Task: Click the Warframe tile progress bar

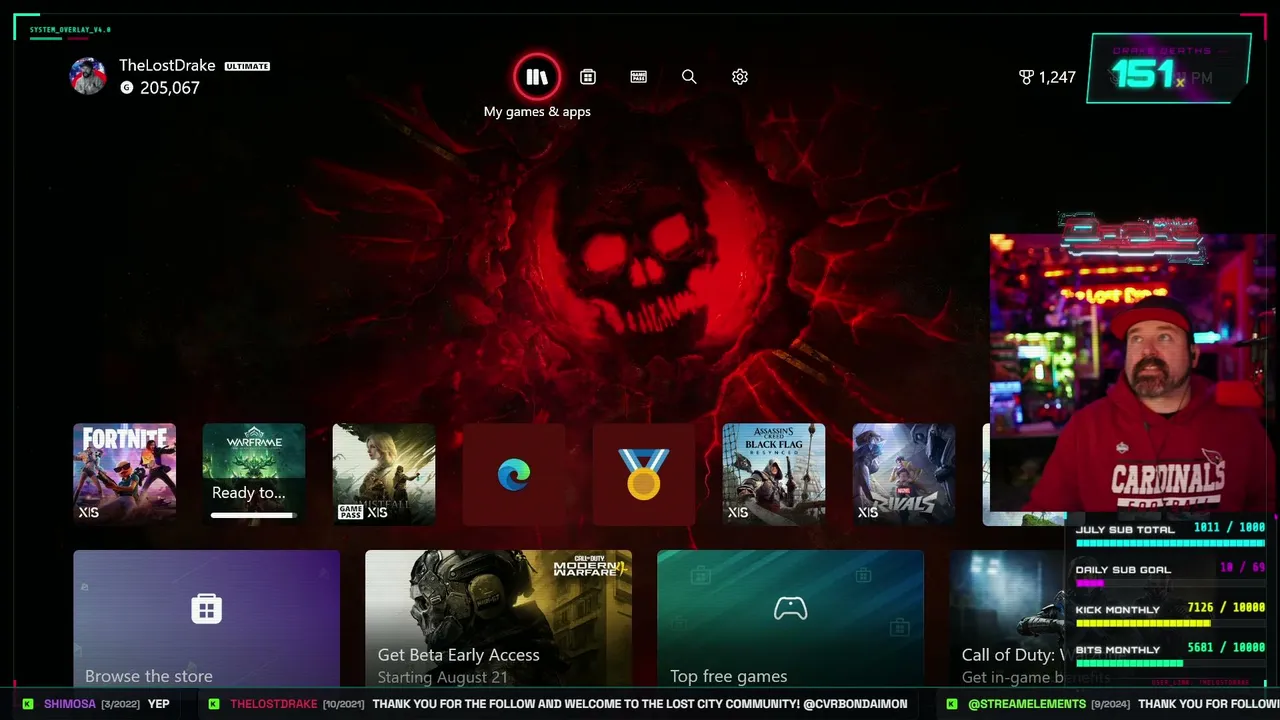Action: click(254, 515)
